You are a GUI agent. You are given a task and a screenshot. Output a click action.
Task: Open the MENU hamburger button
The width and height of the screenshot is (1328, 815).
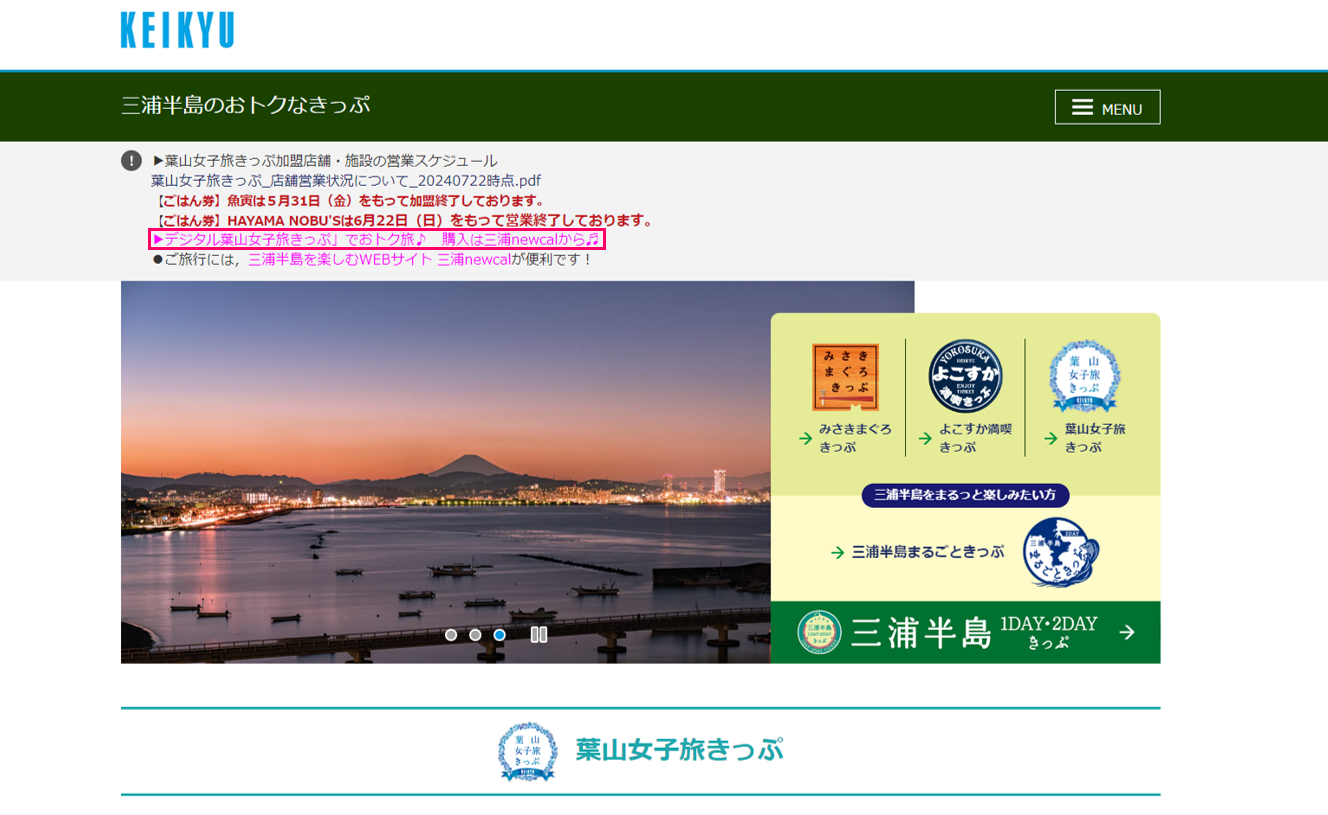(1107, 107)
